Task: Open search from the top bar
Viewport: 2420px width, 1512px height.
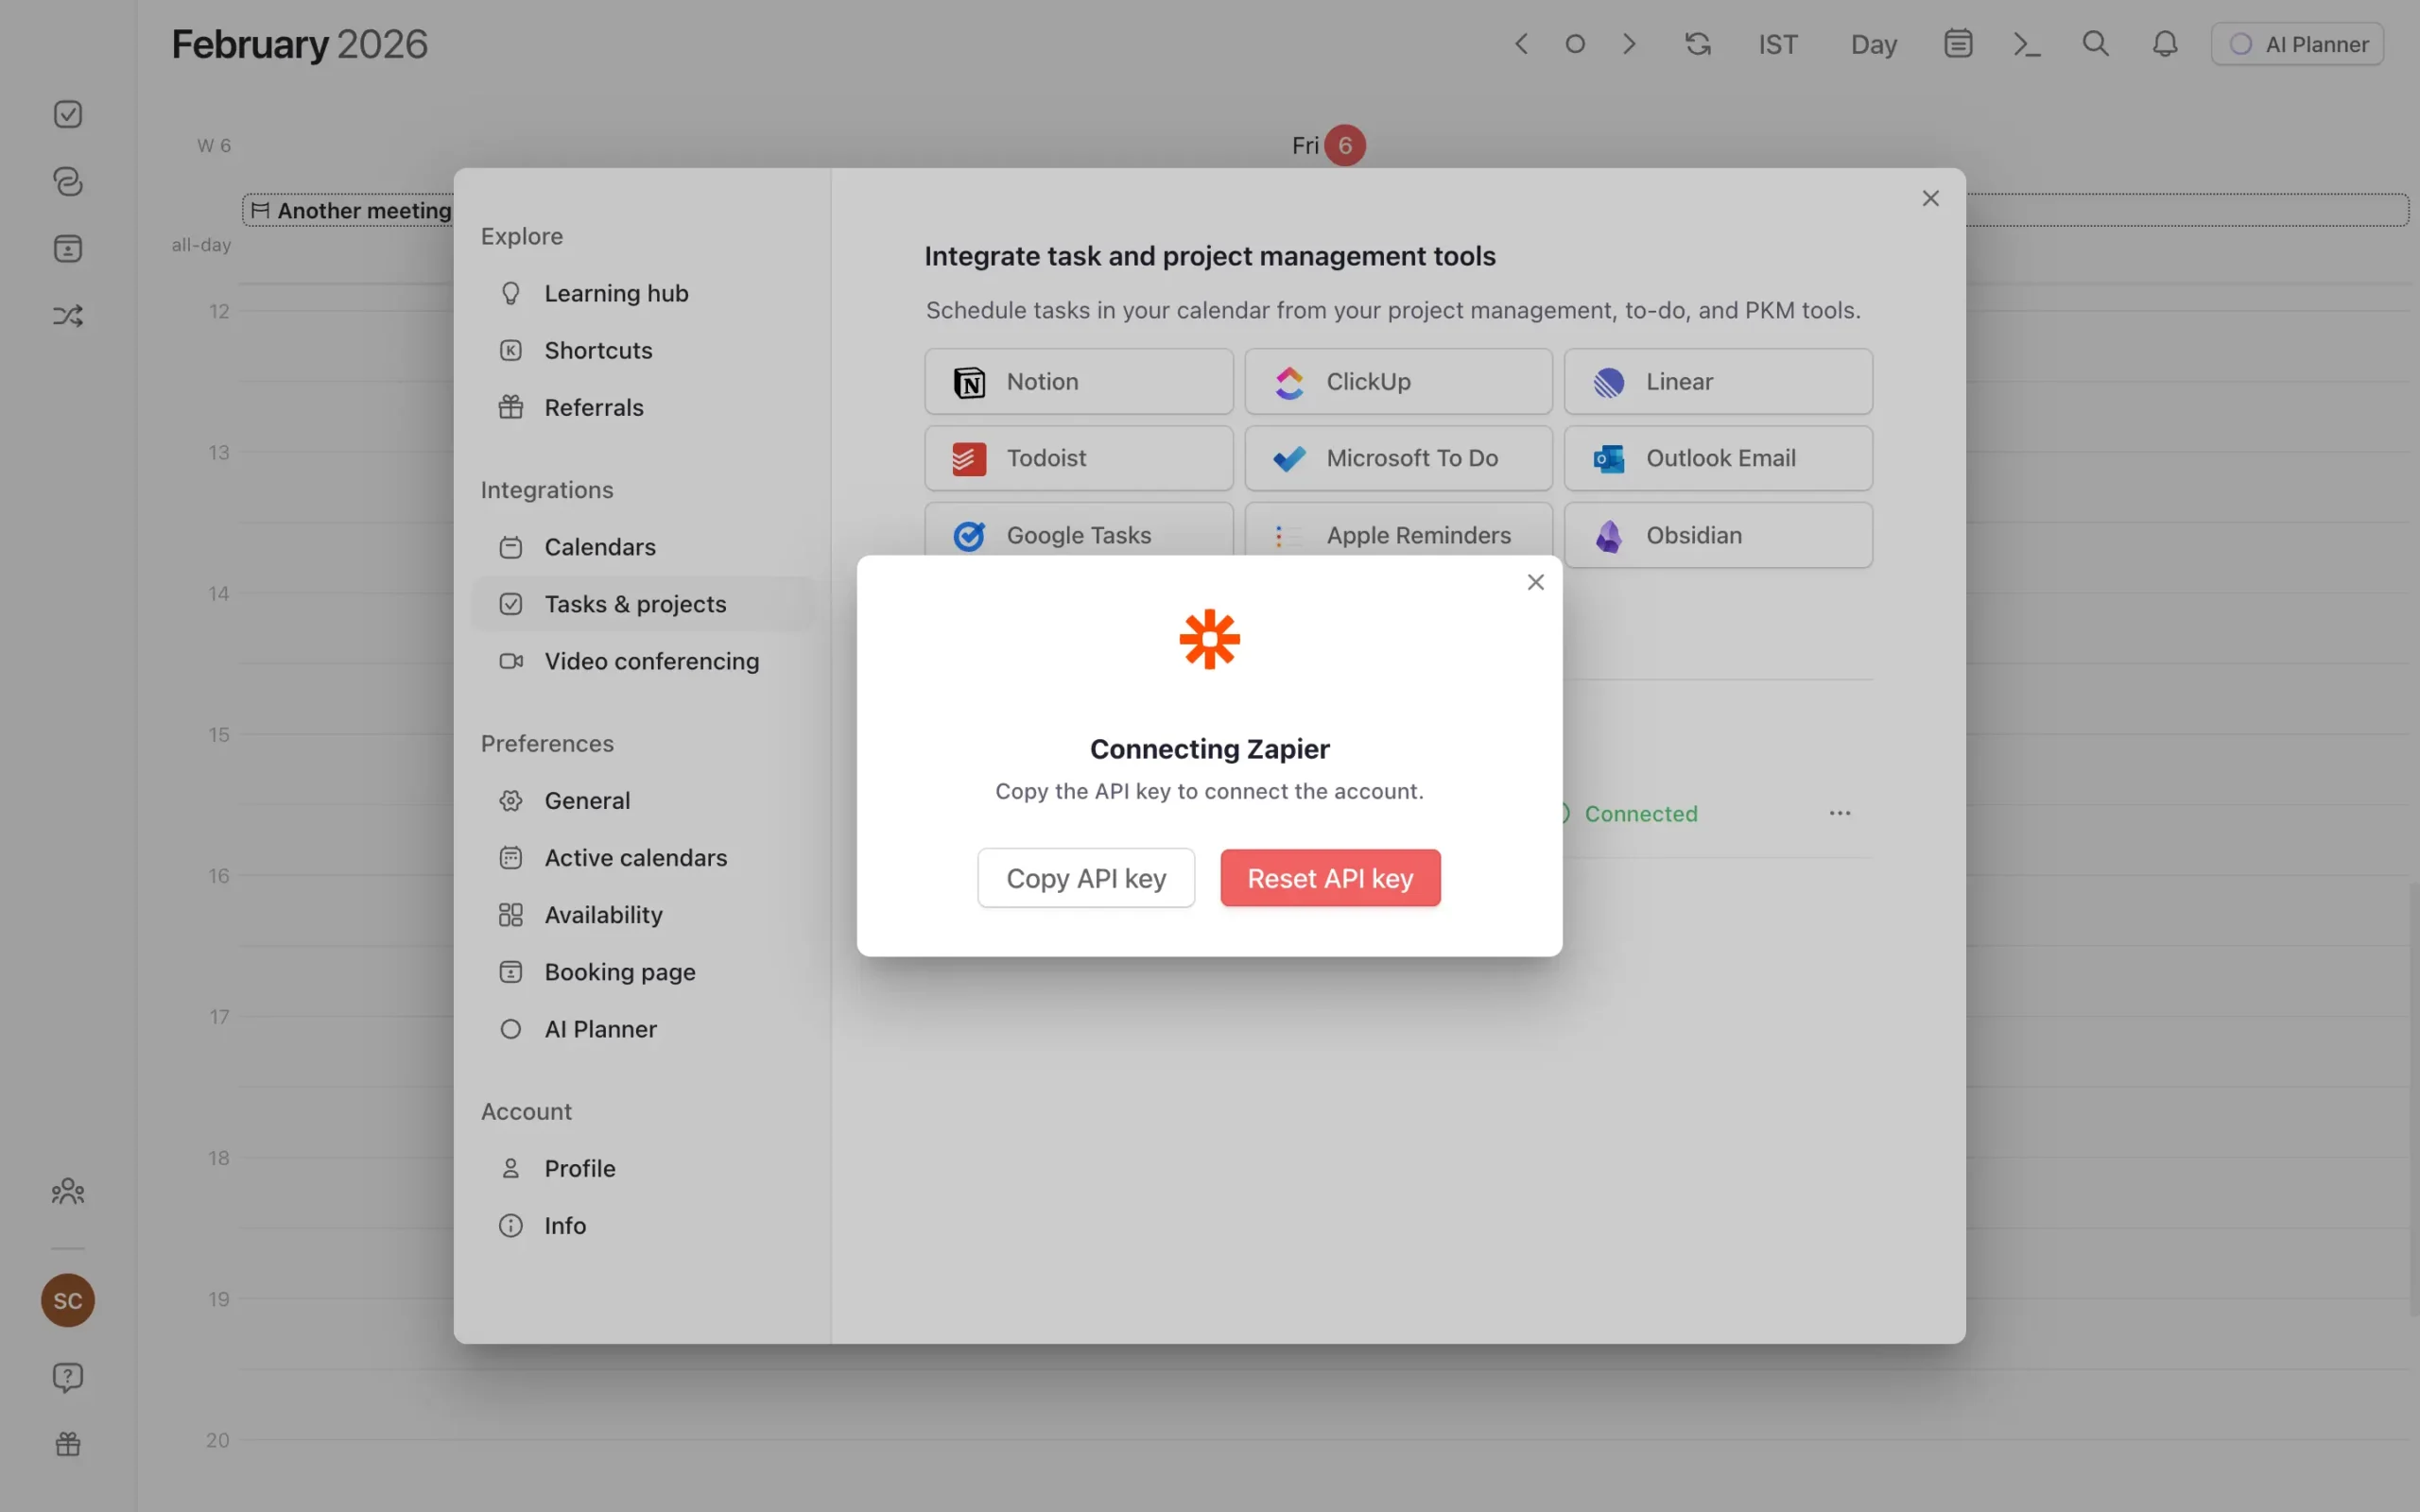Action: point(2095,44)
